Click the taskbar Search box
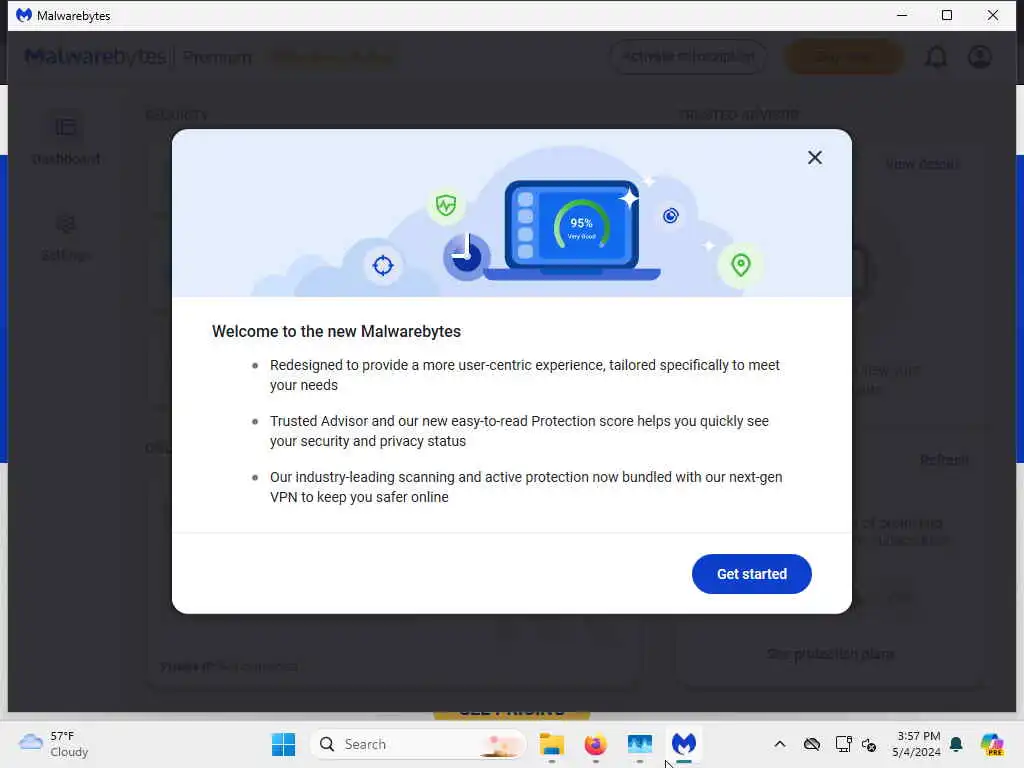 click(418, 744)
